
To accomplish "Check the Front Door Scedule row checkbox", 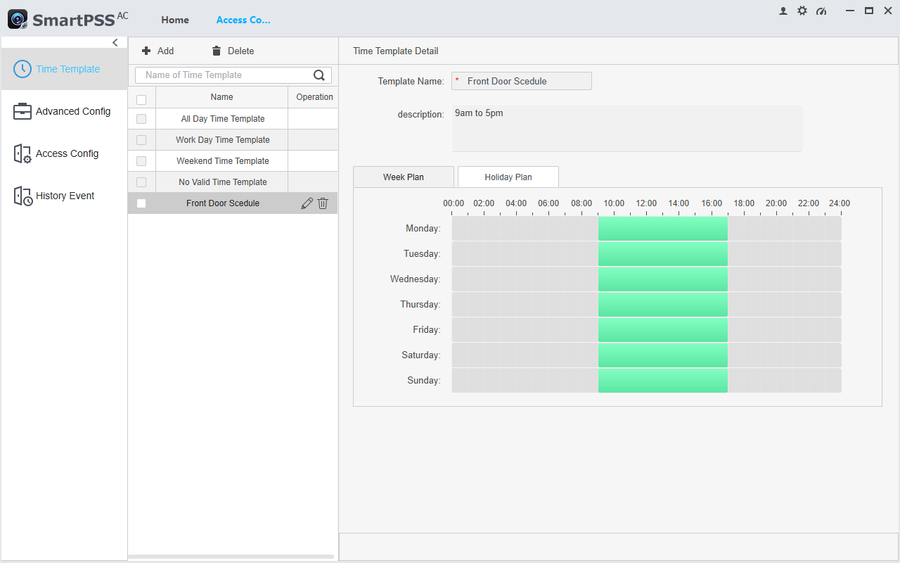I will 141,203.
